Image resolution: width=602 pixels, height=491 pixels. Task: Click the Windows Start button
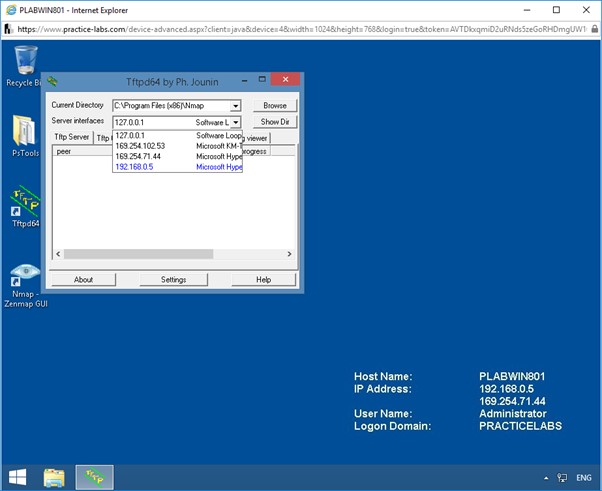17,477
